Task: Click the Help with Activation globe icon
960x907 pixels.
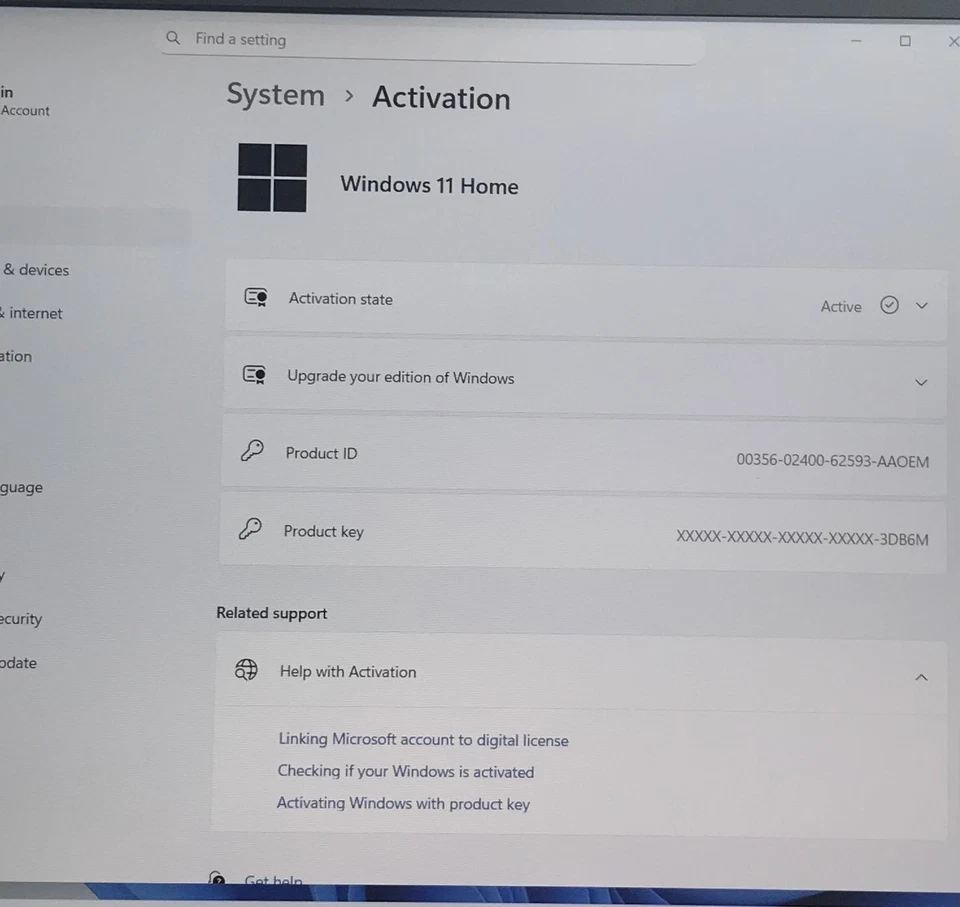Action: click(x=246, y=669)
